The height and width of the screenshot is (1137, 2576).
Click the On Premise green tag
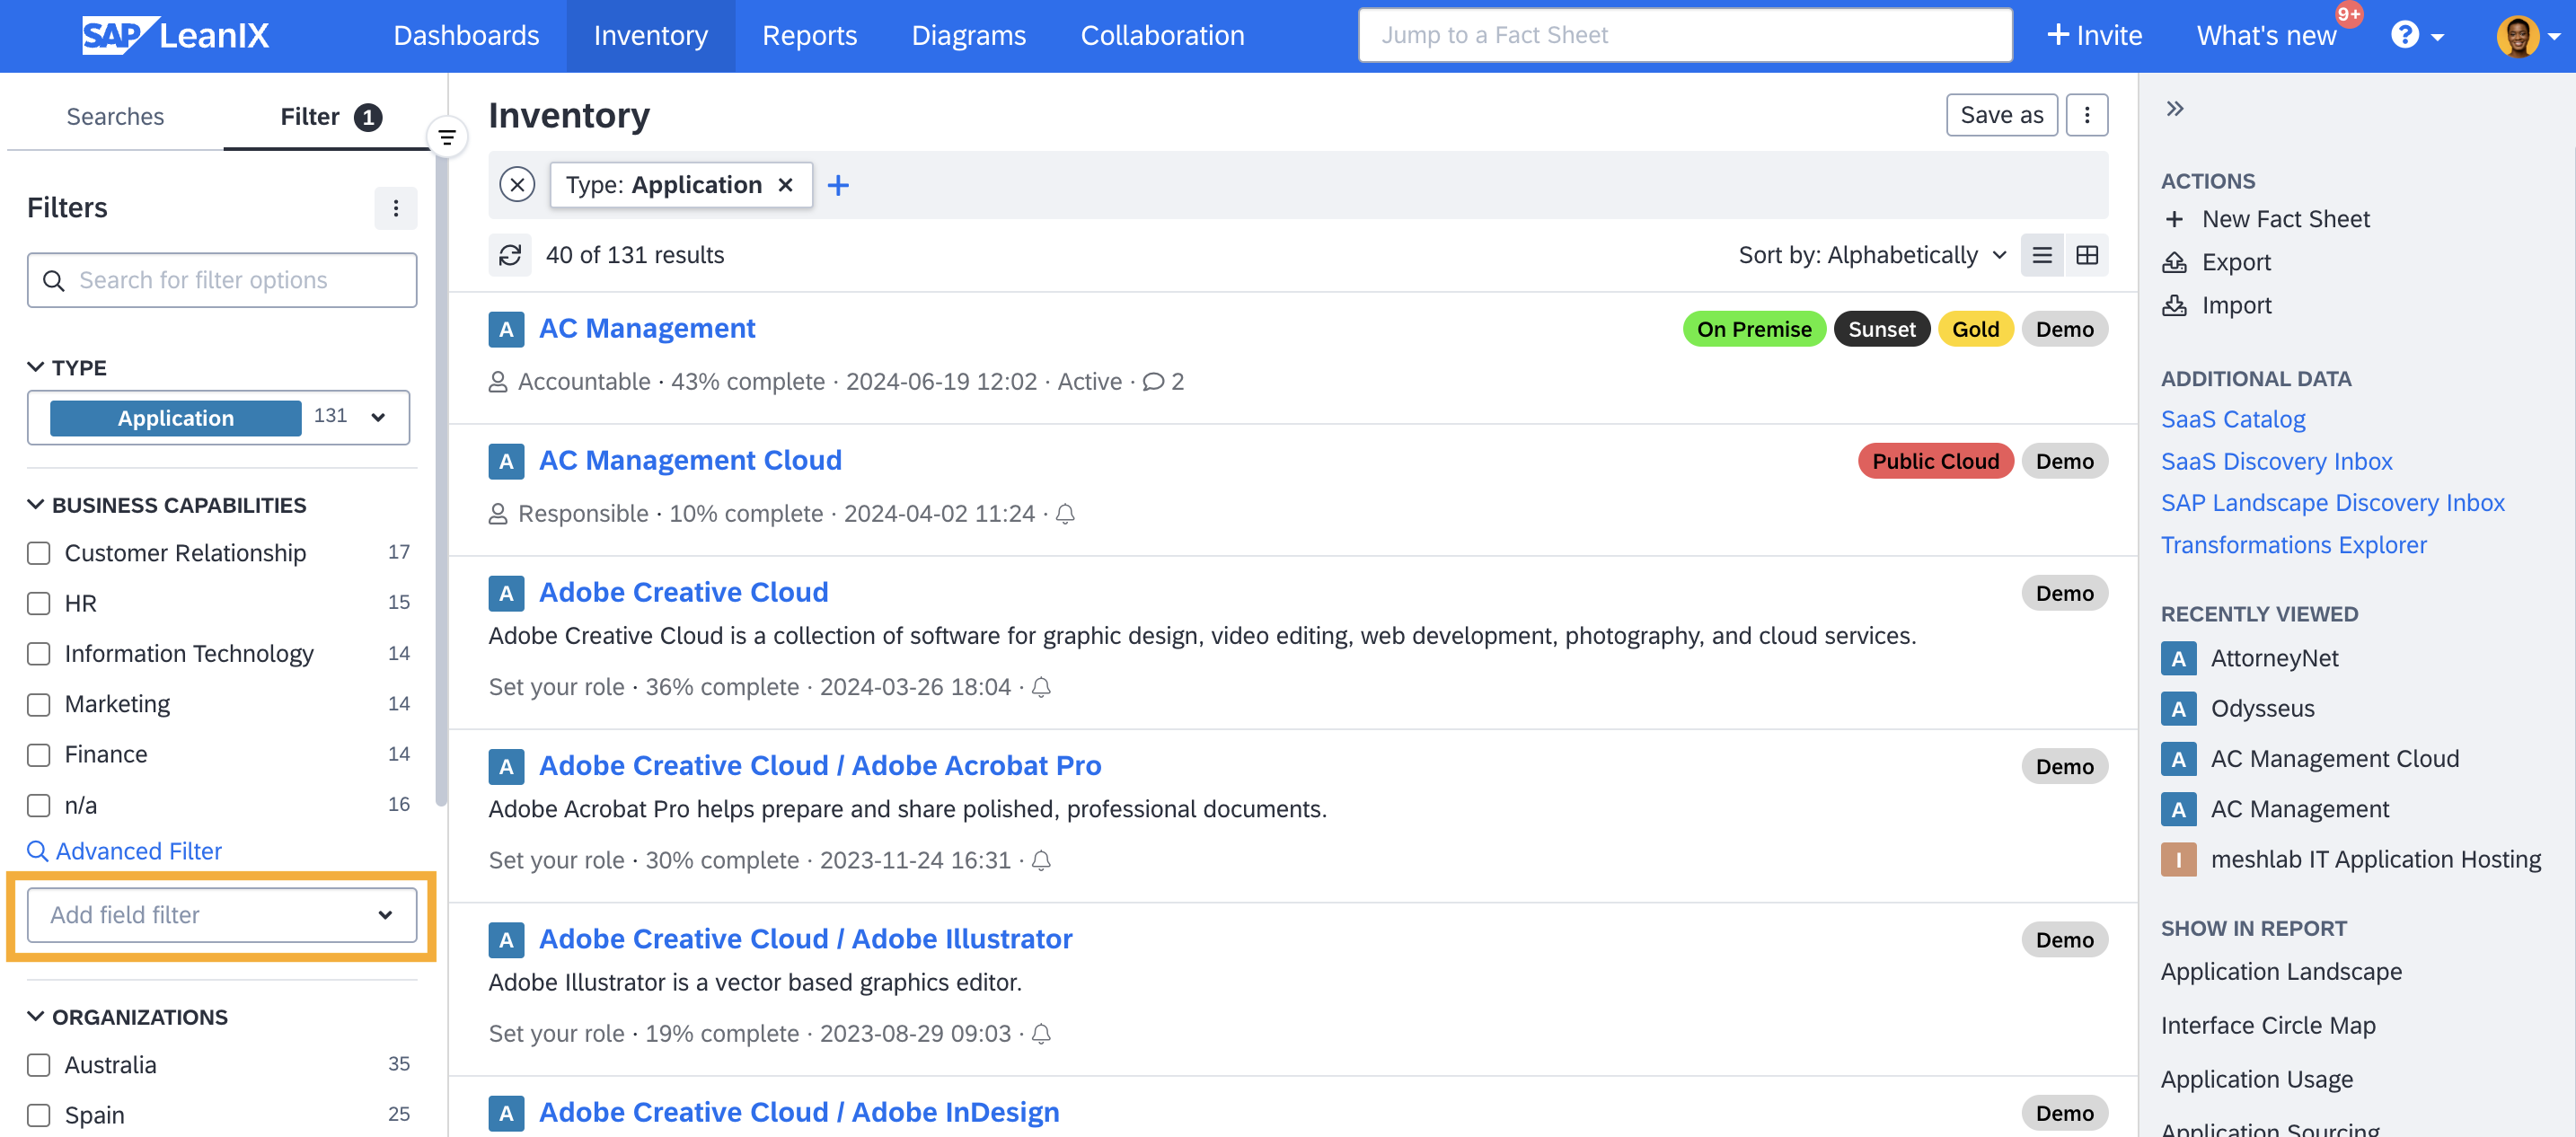(x=1753, y=329)
